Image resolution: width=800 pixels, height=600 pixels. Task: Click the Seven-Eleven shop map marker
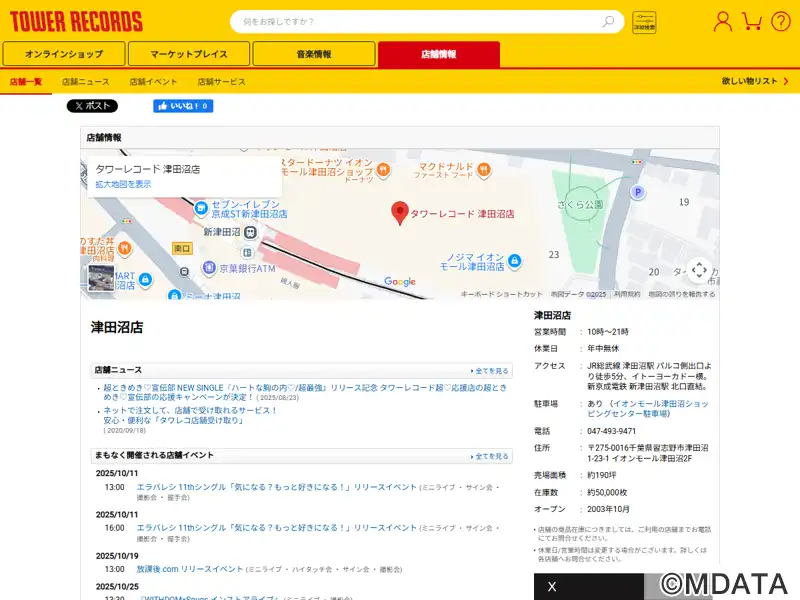pyautogui.click(x=201, y=208)
